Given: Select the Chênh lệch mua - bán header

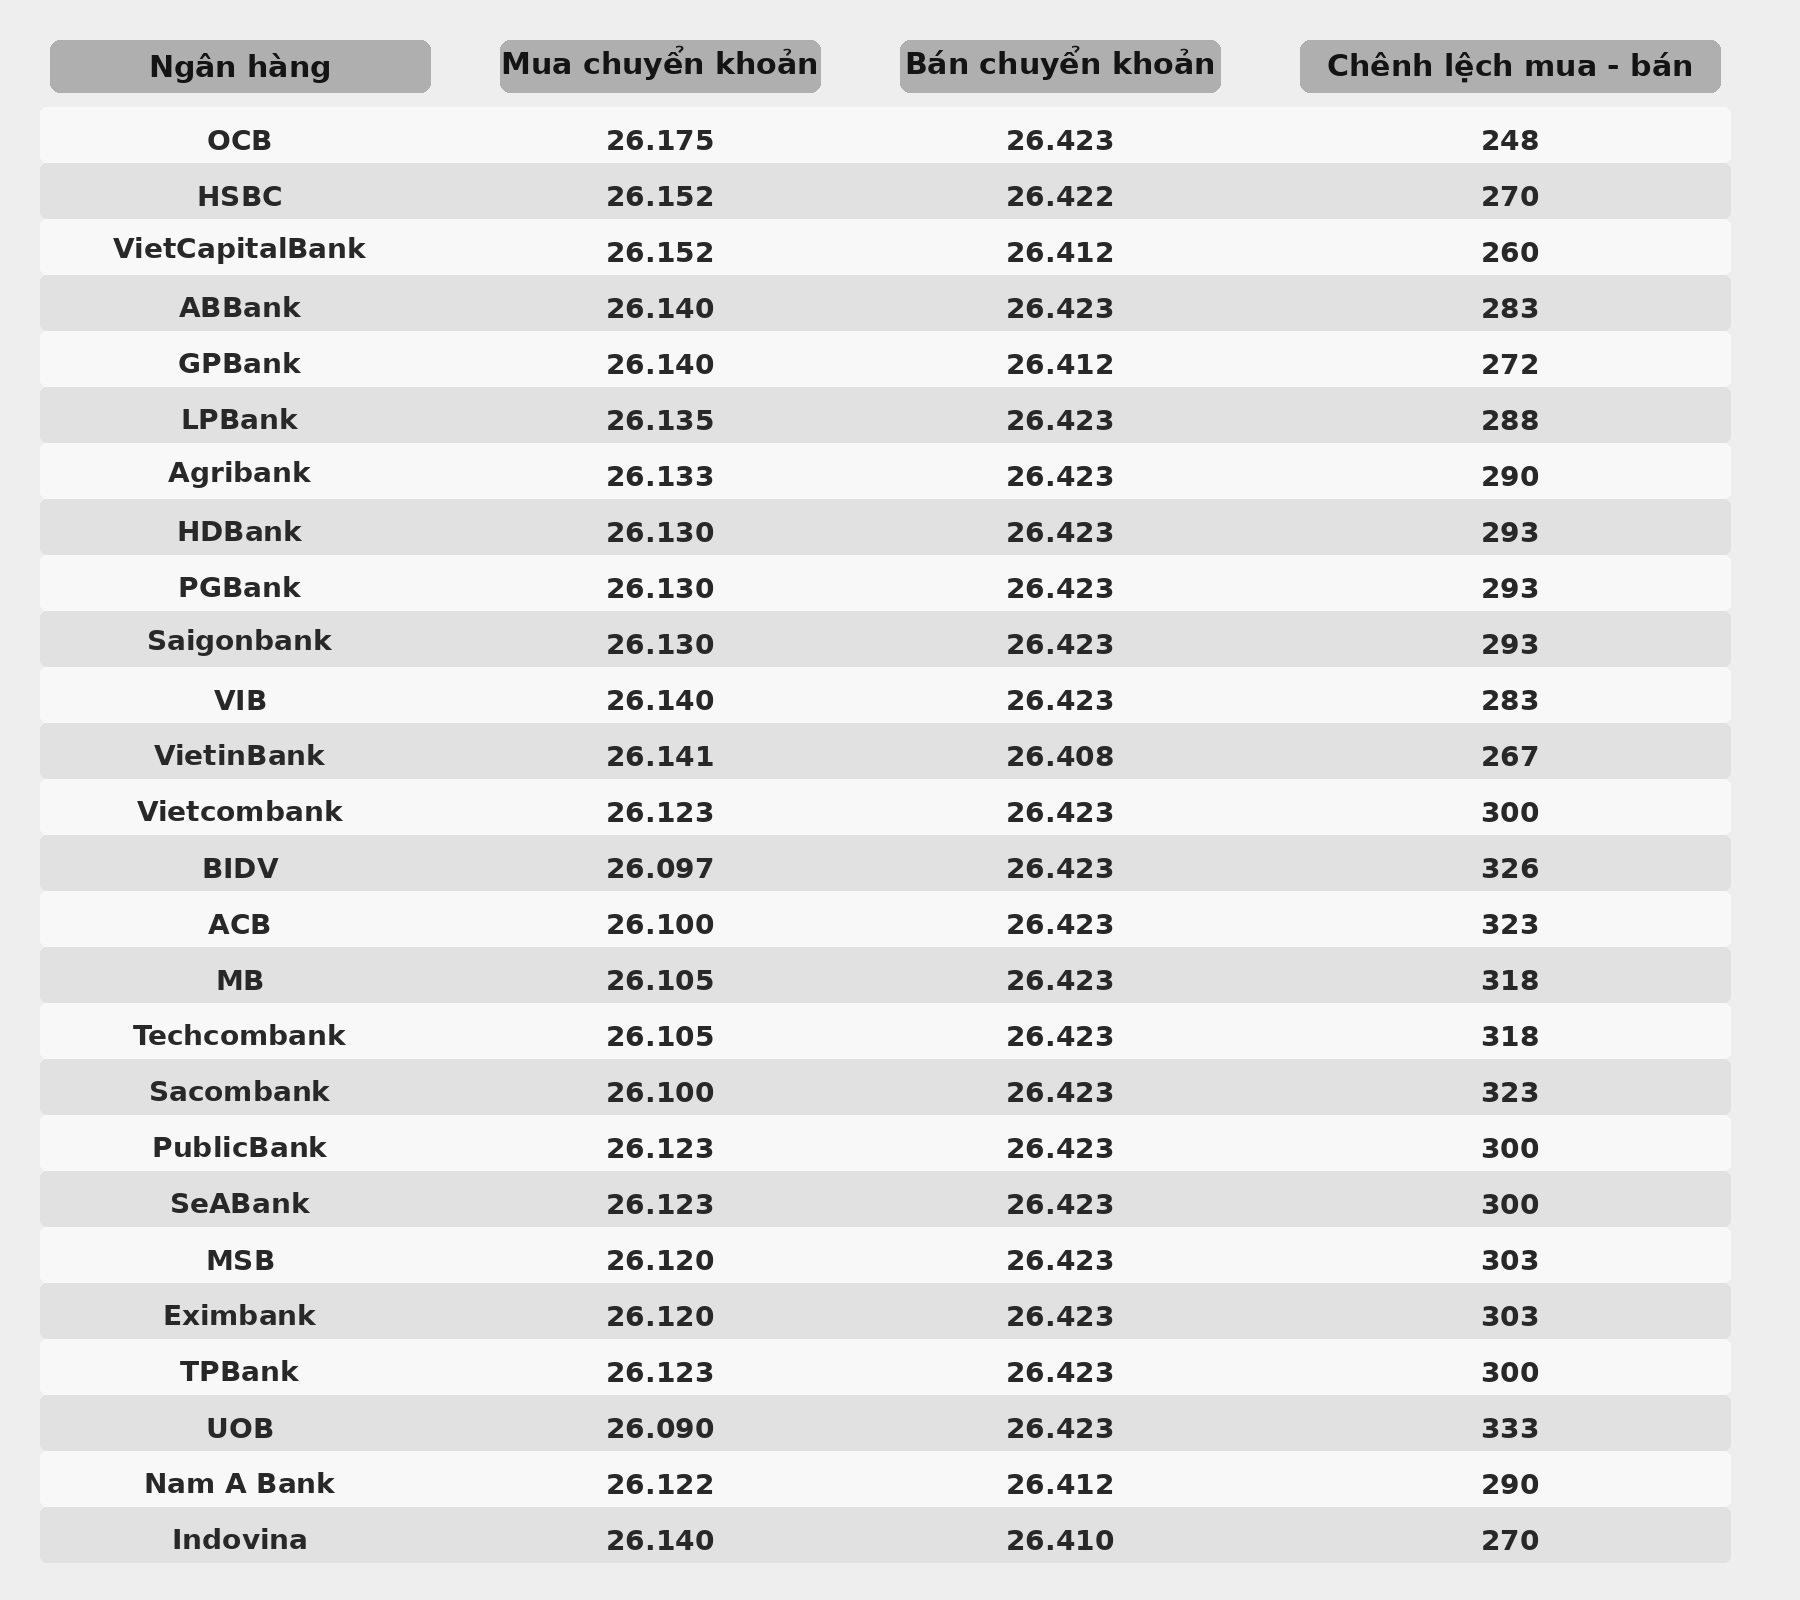Looking at the screenshot, I should tap(1510, 67).
